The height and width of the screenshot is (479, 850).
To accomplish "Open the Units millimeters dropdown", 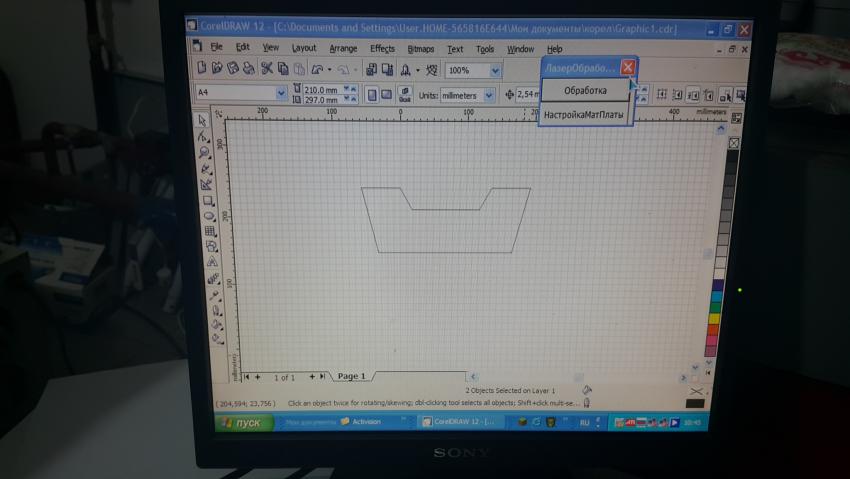I will point(489,95).
